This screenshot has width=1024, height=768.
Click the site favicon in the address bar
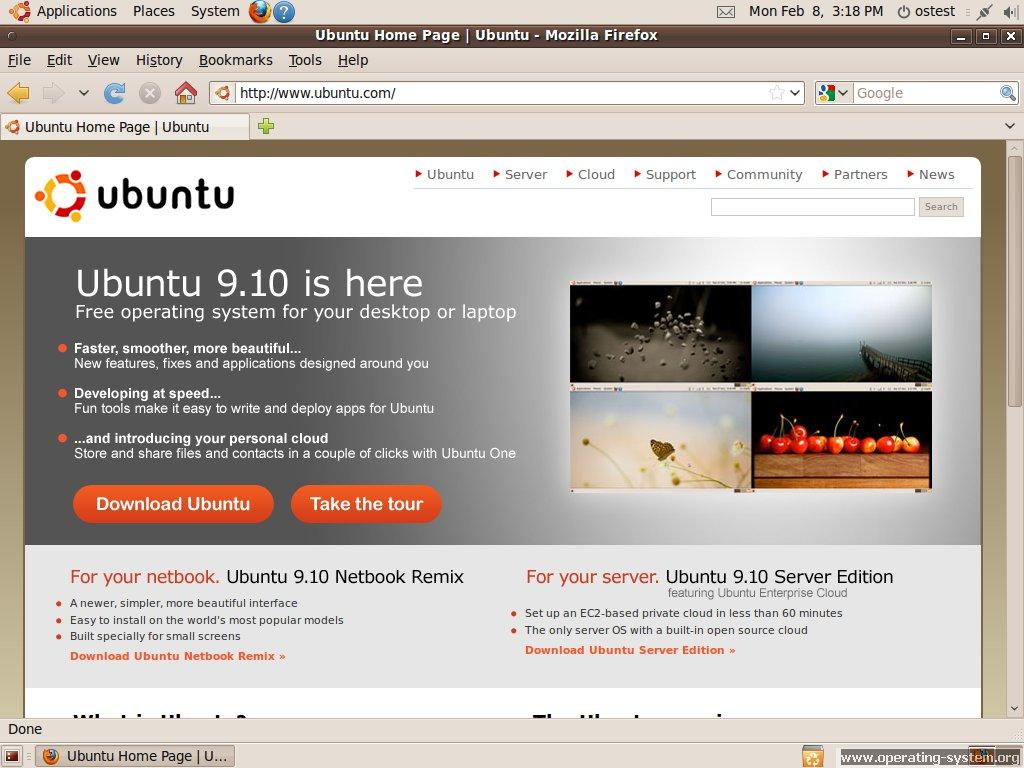coord(223,93)
